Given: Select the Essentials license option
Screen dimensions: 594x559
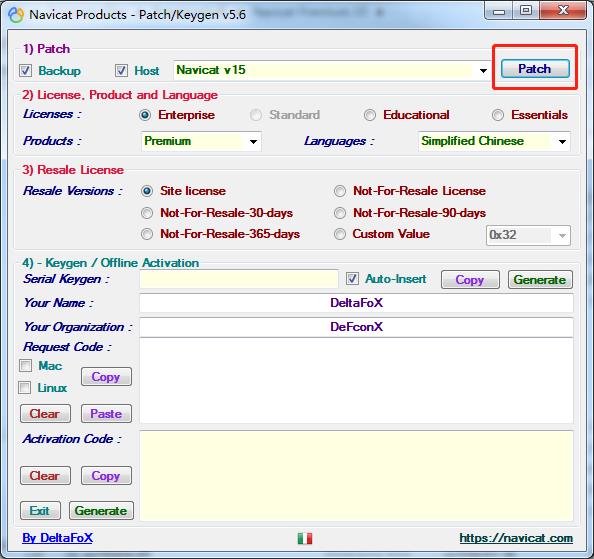Looking at the screenshot, I should coord(498,115).
